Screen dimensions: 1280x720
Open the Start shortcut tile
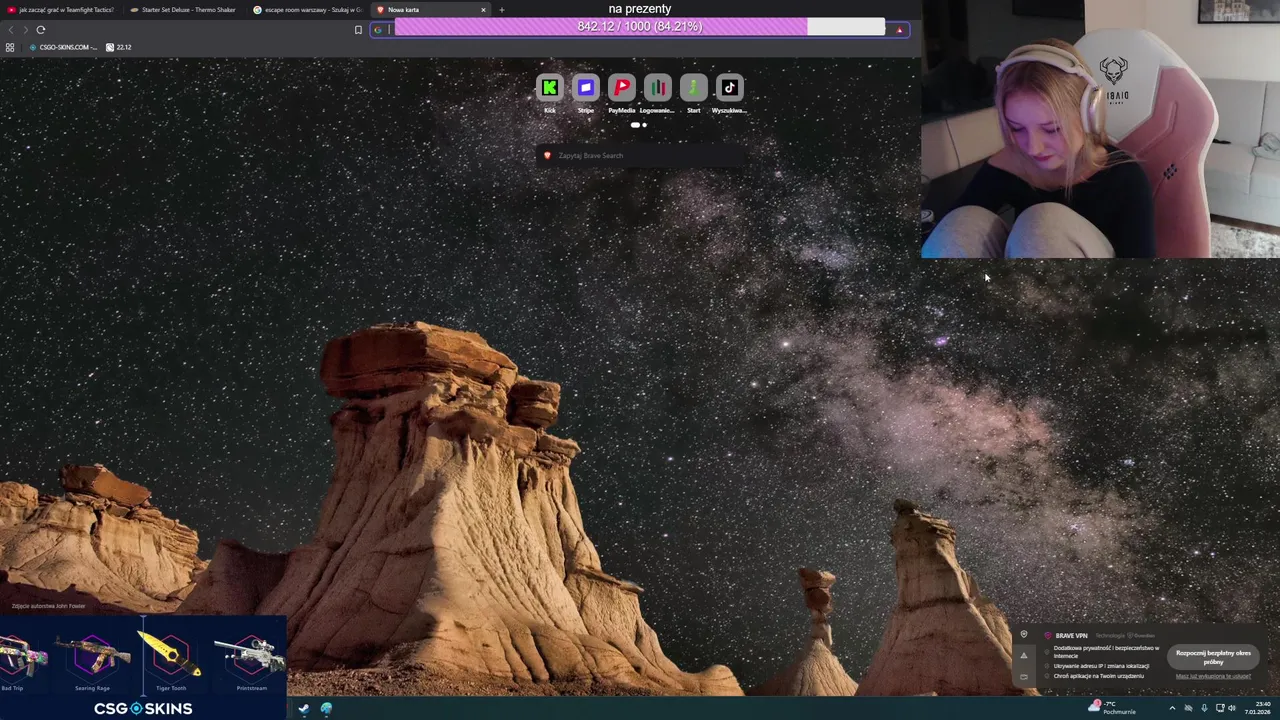click(693, 88)
